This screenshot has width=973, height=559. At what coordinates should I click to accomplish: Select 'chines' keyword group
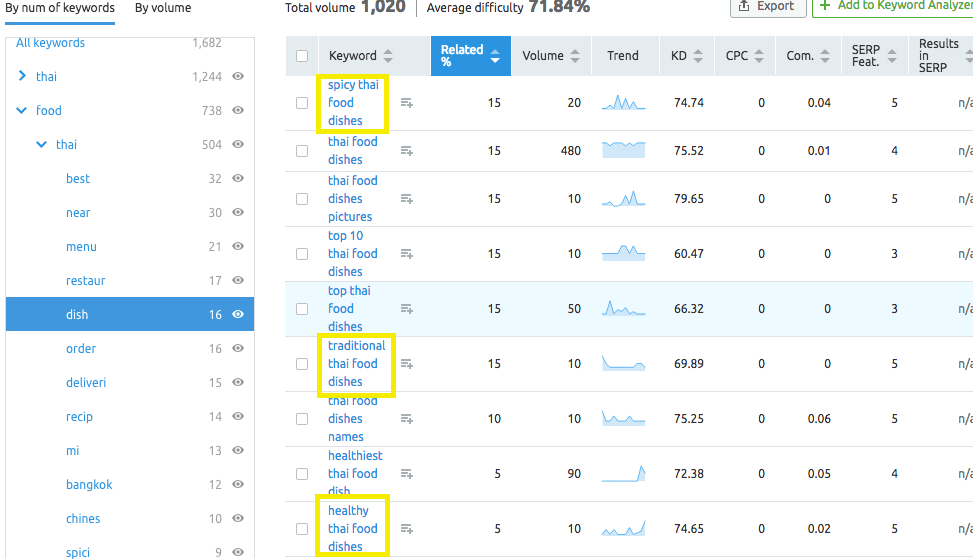point(83,518)
